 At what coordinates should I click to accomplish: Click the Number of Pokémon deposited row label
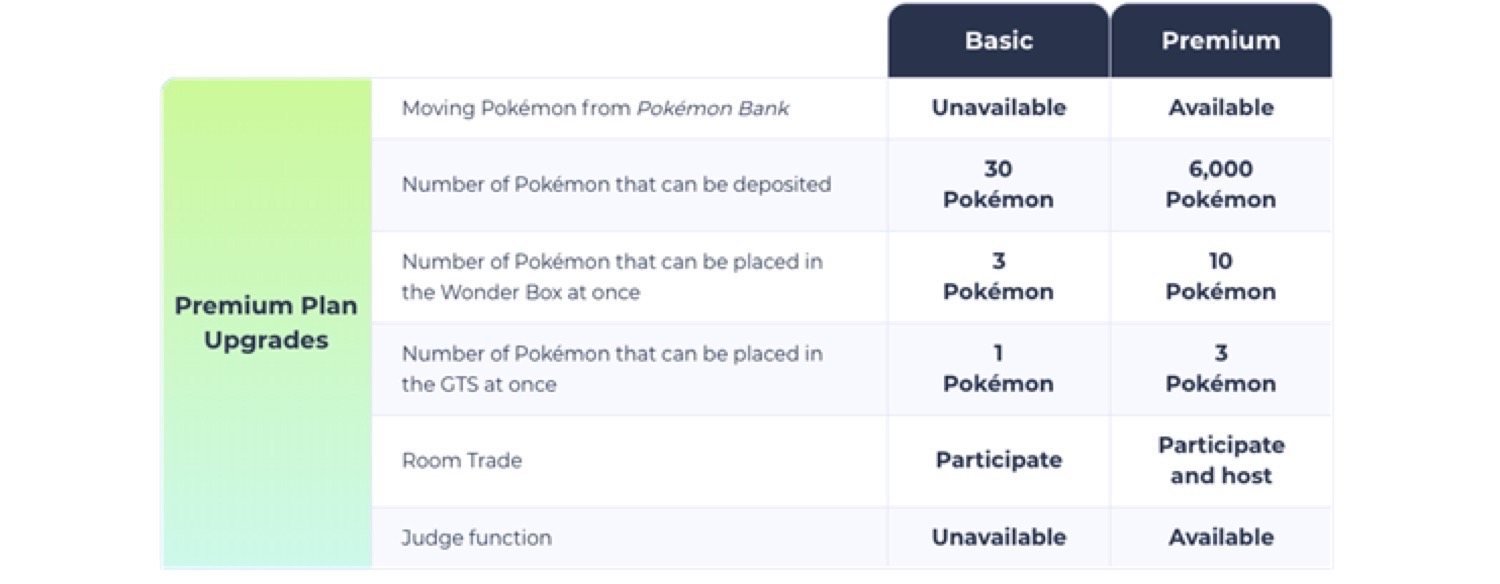pyautogui.click(x=616, y=185)
